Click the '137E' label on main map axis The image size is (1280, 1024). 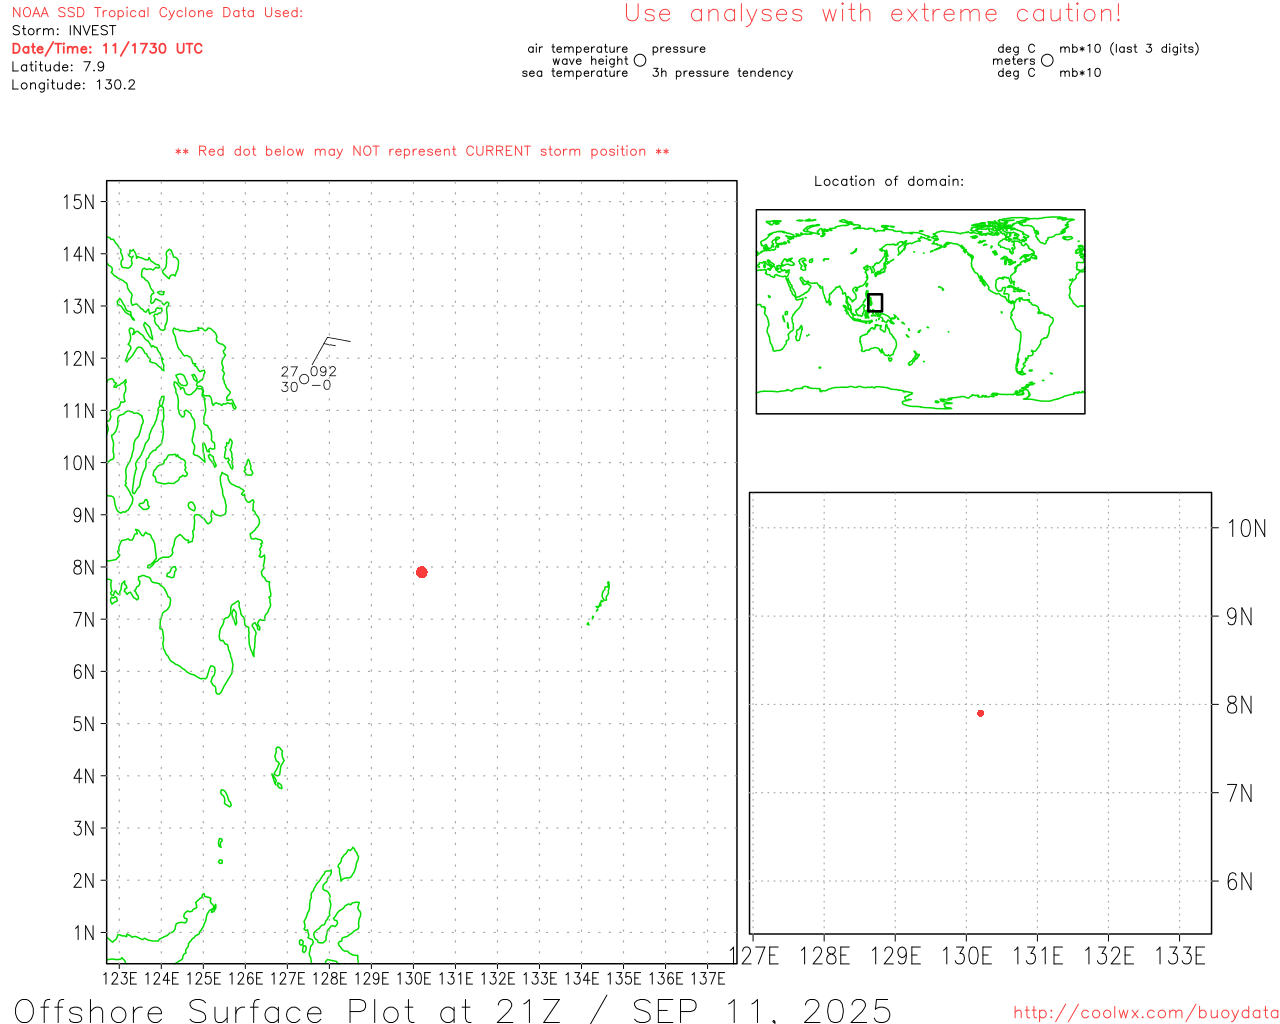click(x=707, y=978)
